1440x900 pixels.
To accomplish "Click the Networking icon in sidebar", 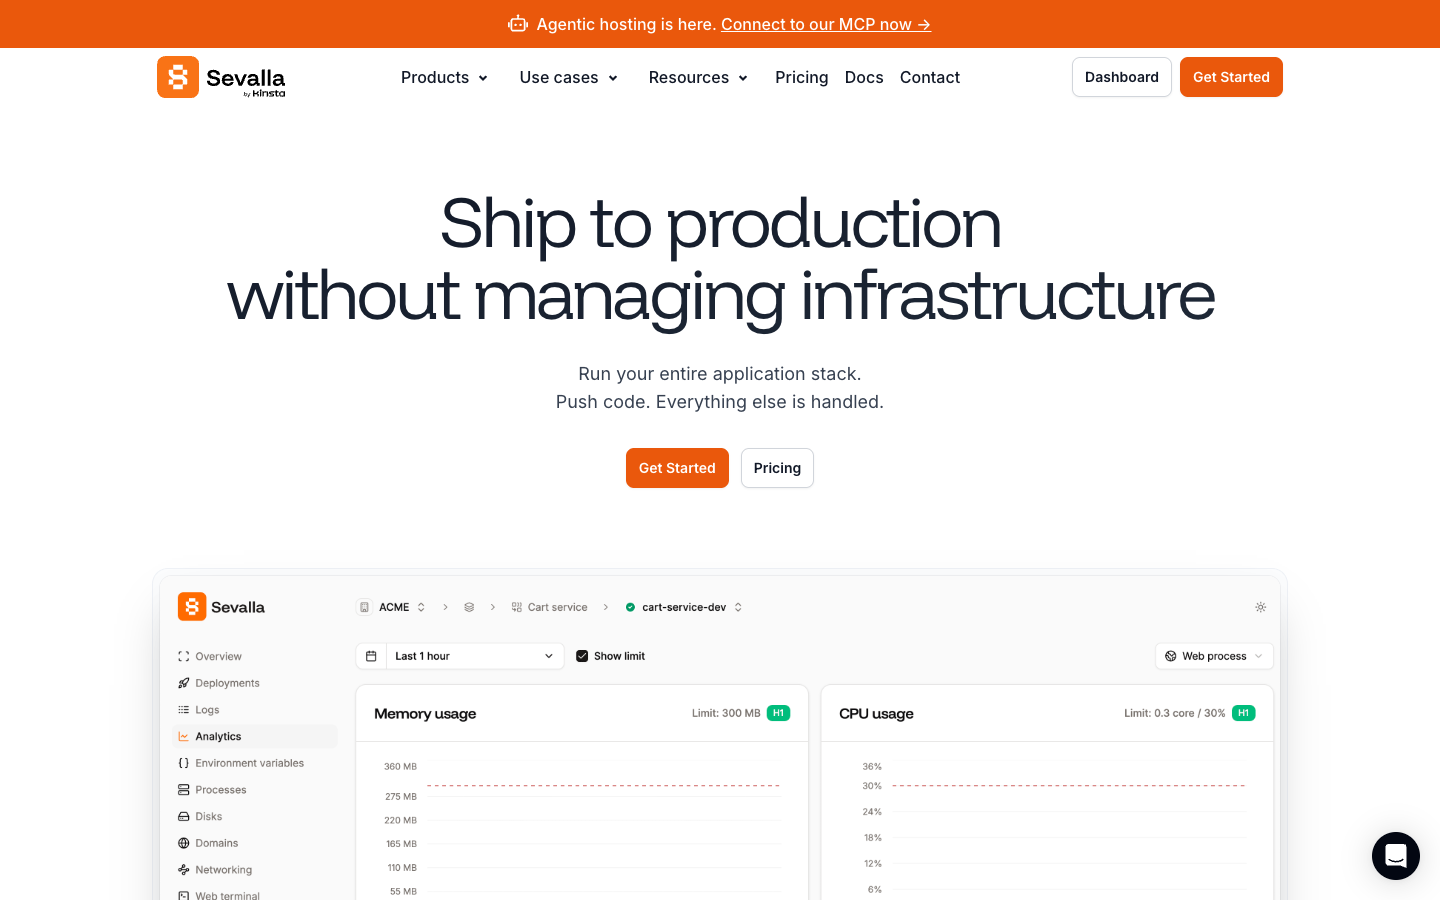I will tap(184, 870).
